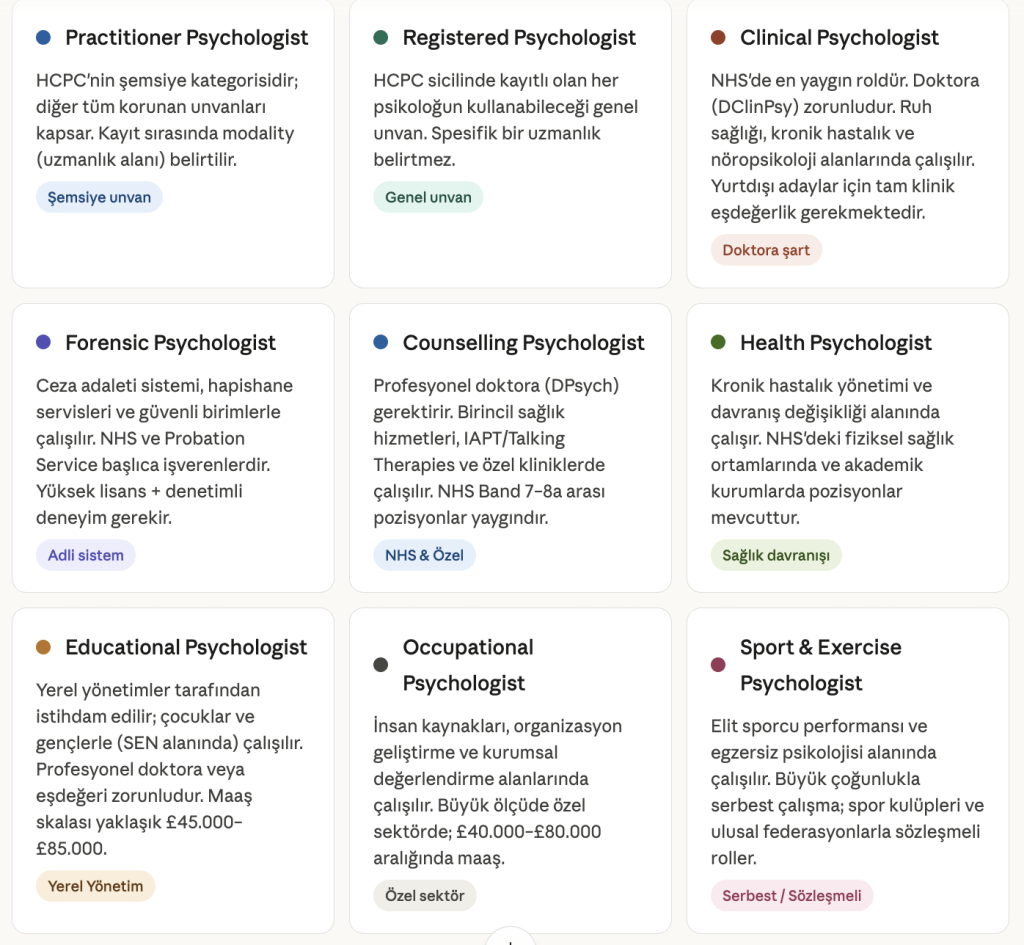The height and width of the screenshot is (945, 1024).
Task: Click the blue dot beside Practitioner Psychologist
Action: [43, 38]
